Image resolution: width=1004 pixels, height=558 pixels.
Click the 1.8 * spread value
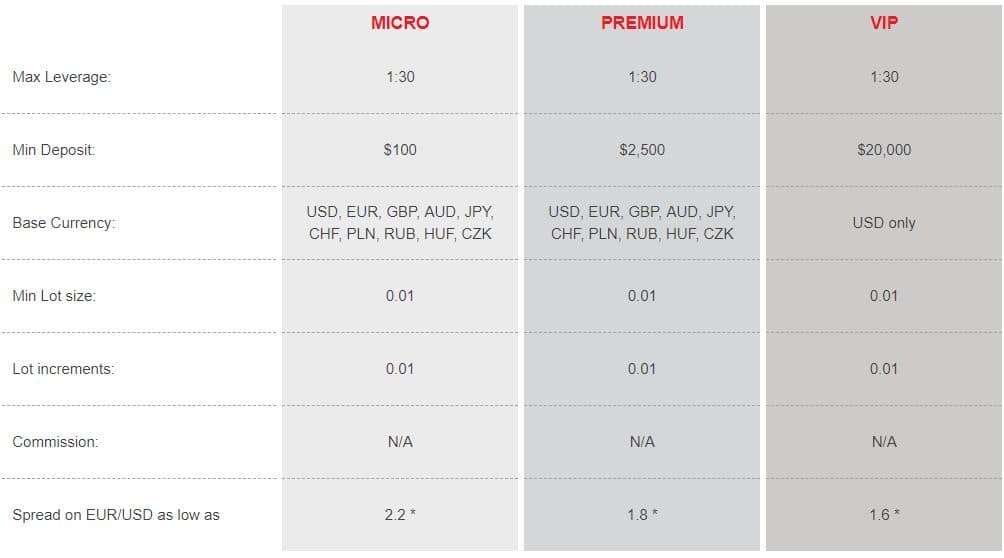[x=642, y=515]
